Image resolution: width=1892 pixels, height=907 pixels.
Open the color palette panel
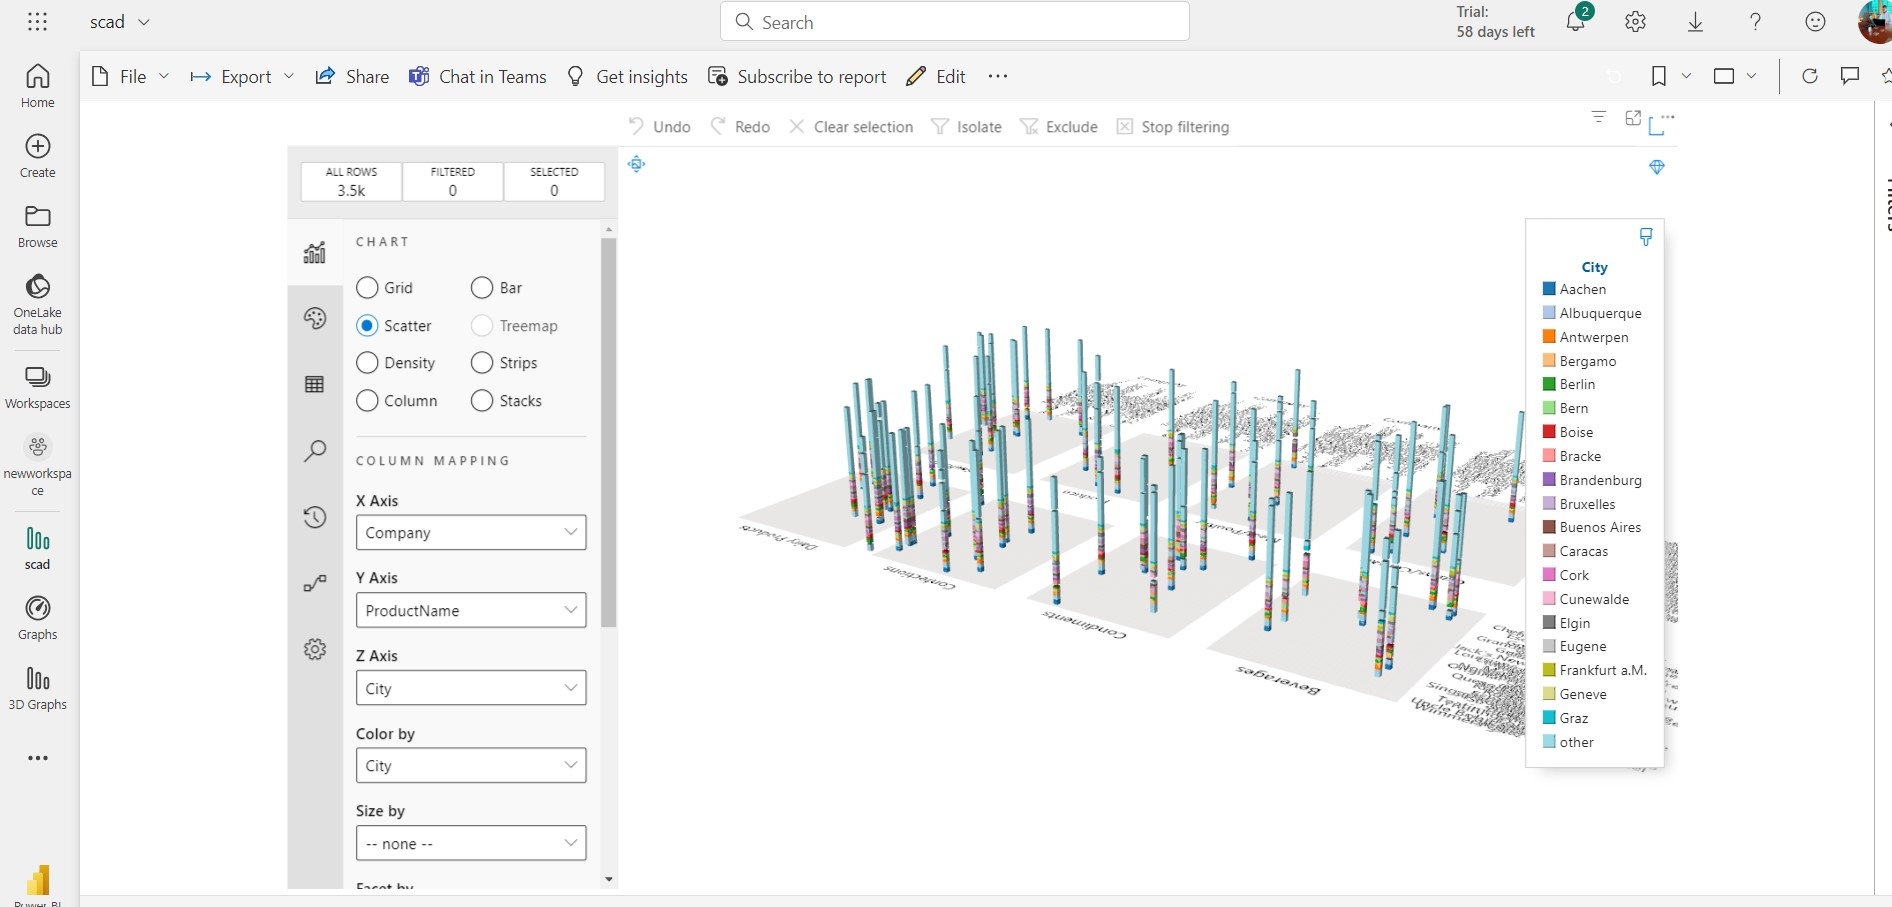click(x=315, y=318)
